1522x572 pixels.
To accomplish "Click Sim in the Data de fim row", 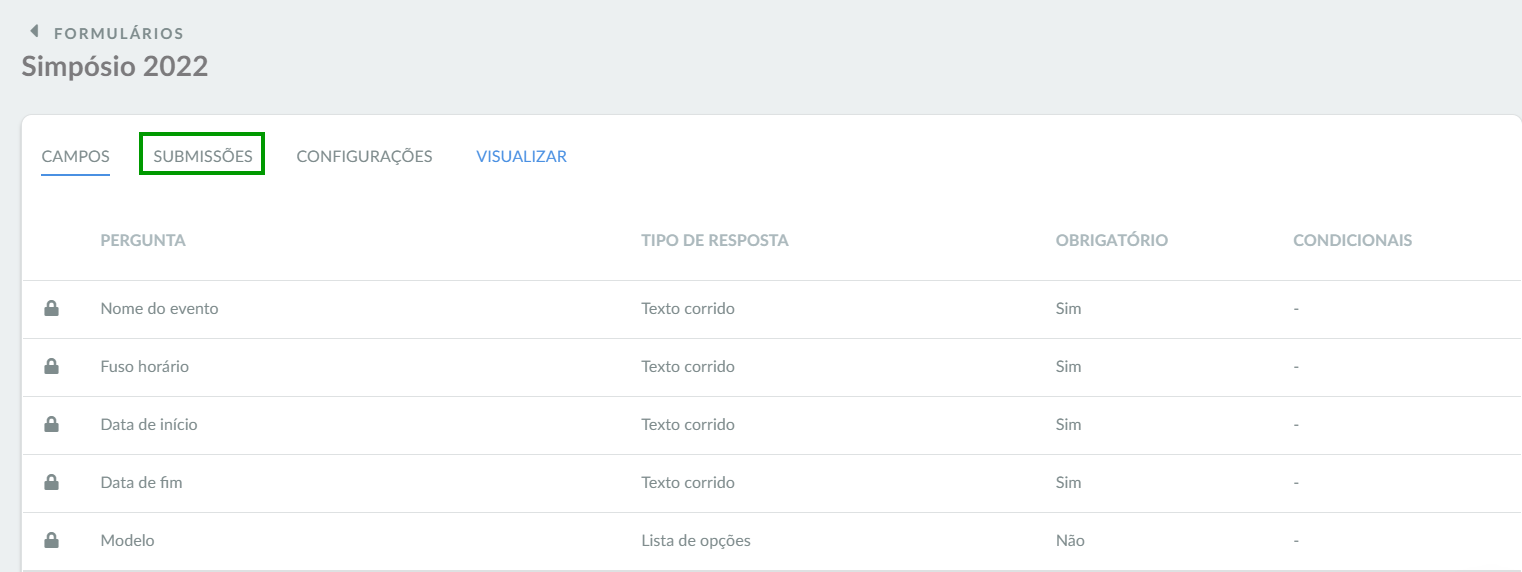I will 1069,482.
